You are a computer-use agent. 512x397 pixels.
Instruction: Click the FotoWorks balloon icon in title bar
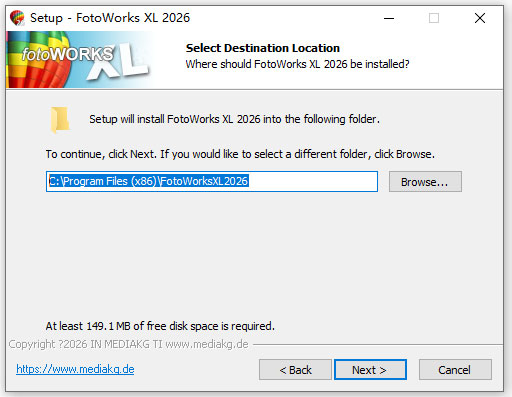(x=17, y=18)
